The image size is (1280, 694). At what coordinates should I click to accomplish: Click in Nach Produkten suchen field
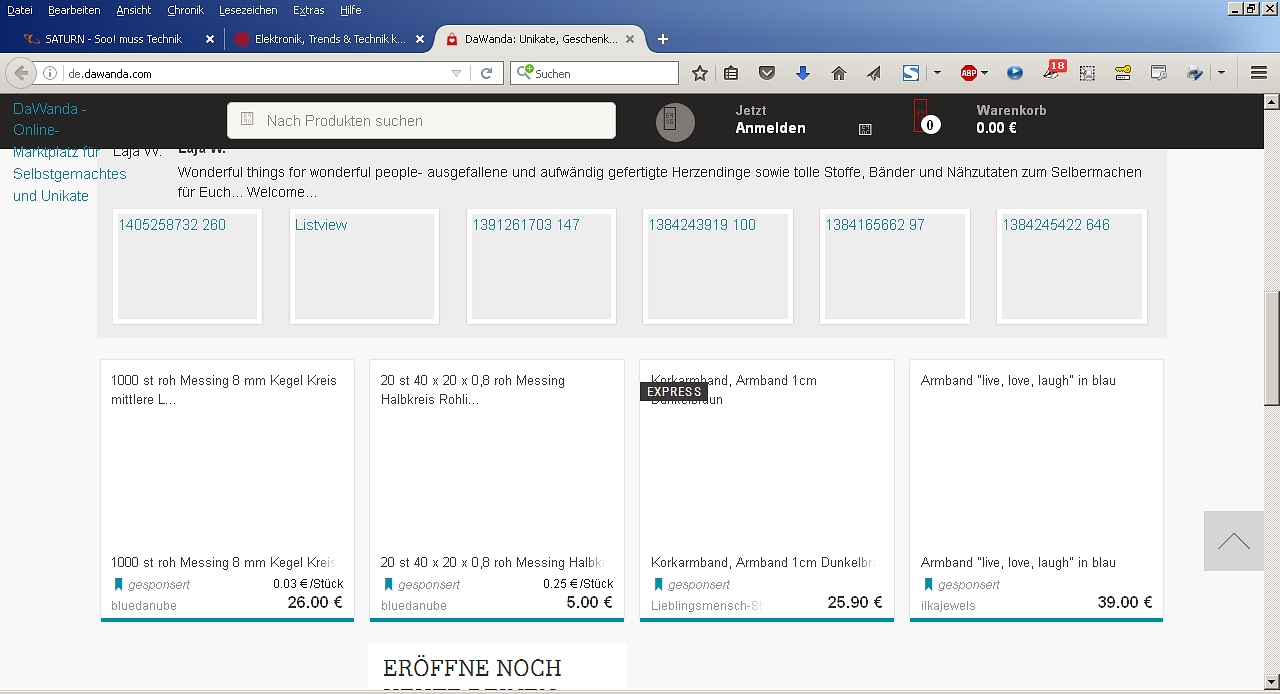(421, 120)
